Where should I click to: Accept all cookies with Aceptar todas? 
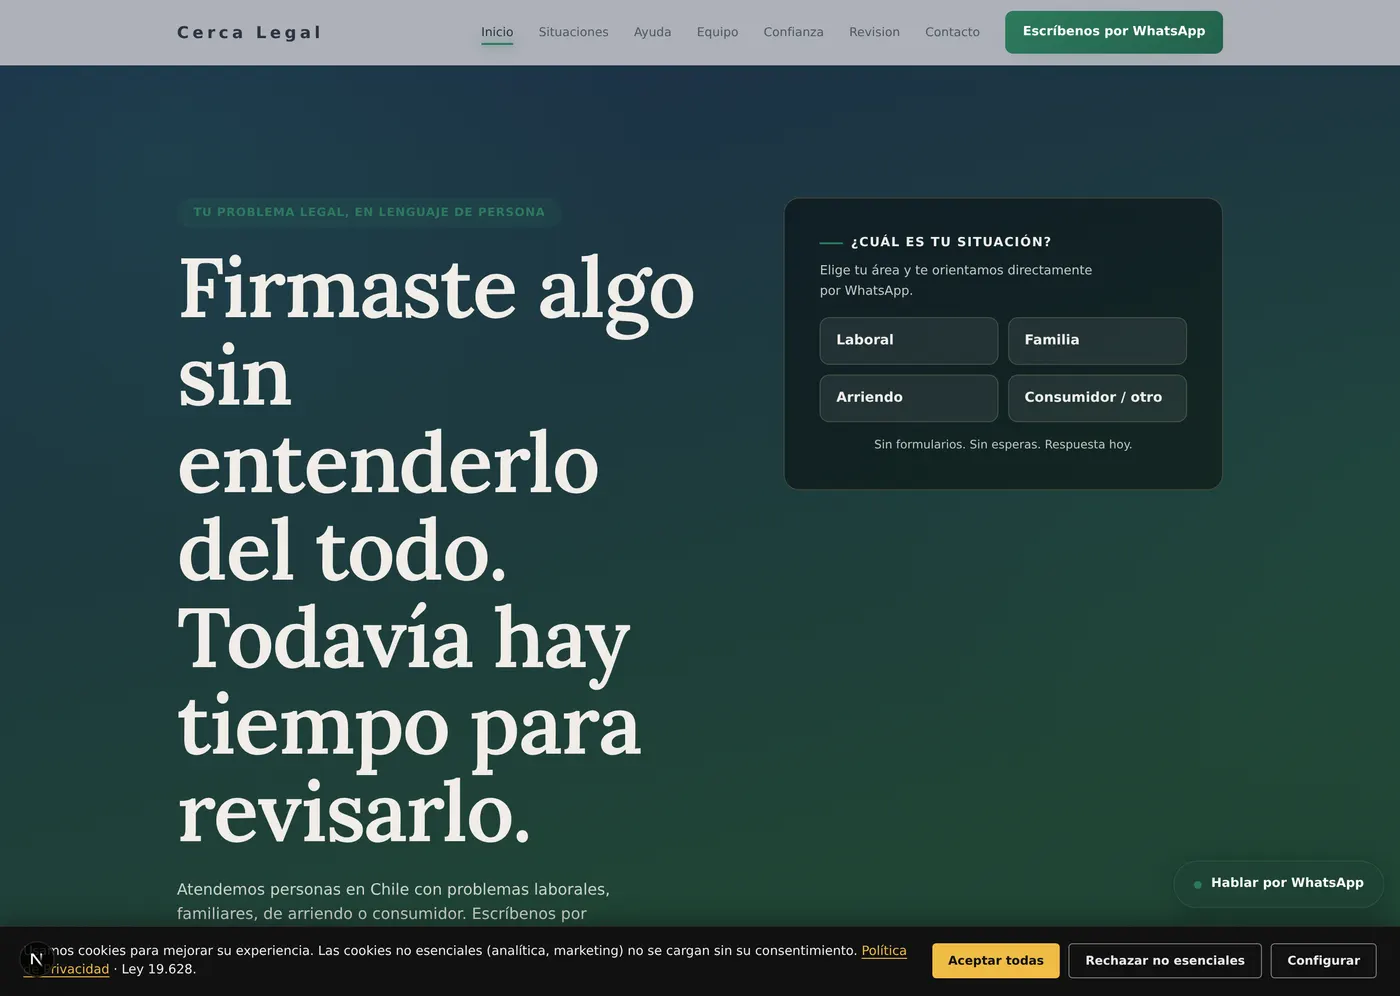[996, 961]
